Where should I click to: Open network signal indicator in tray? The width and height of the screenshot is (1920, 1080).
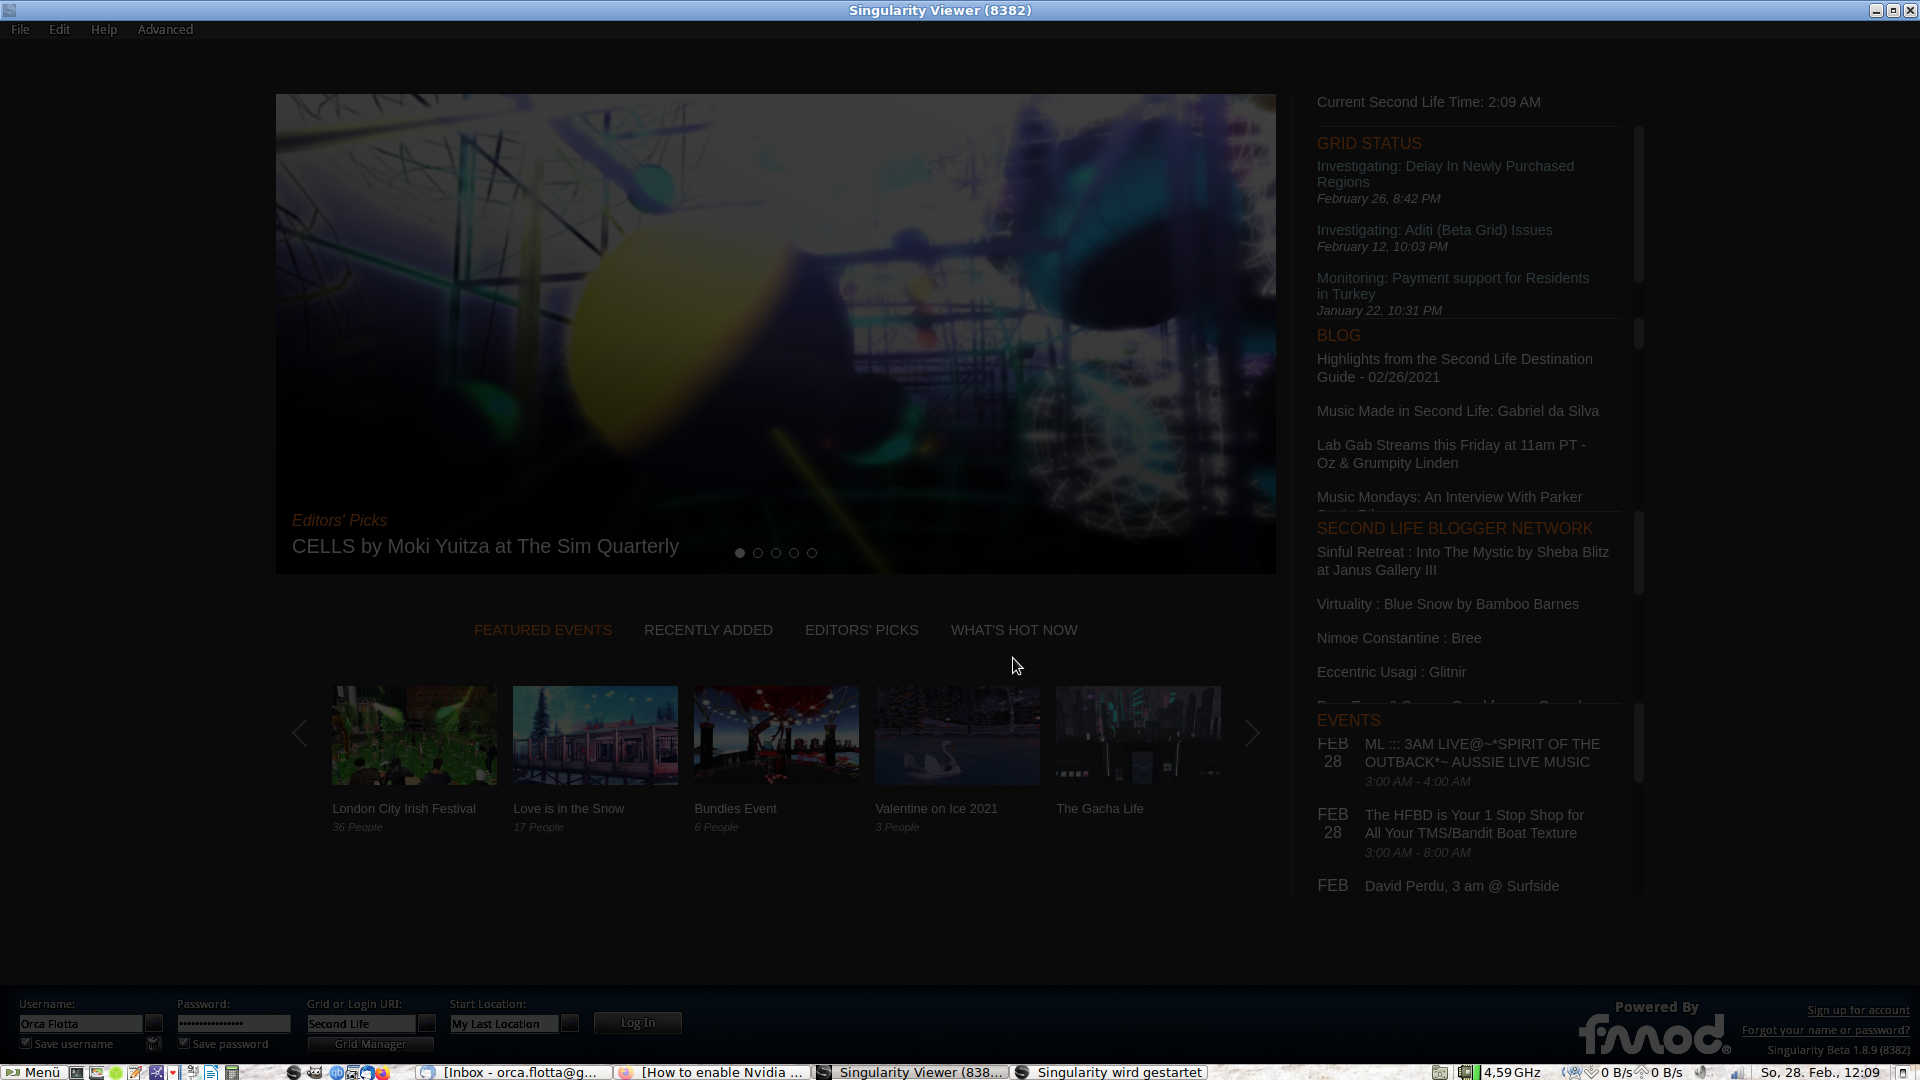tap(1737, 1072)
